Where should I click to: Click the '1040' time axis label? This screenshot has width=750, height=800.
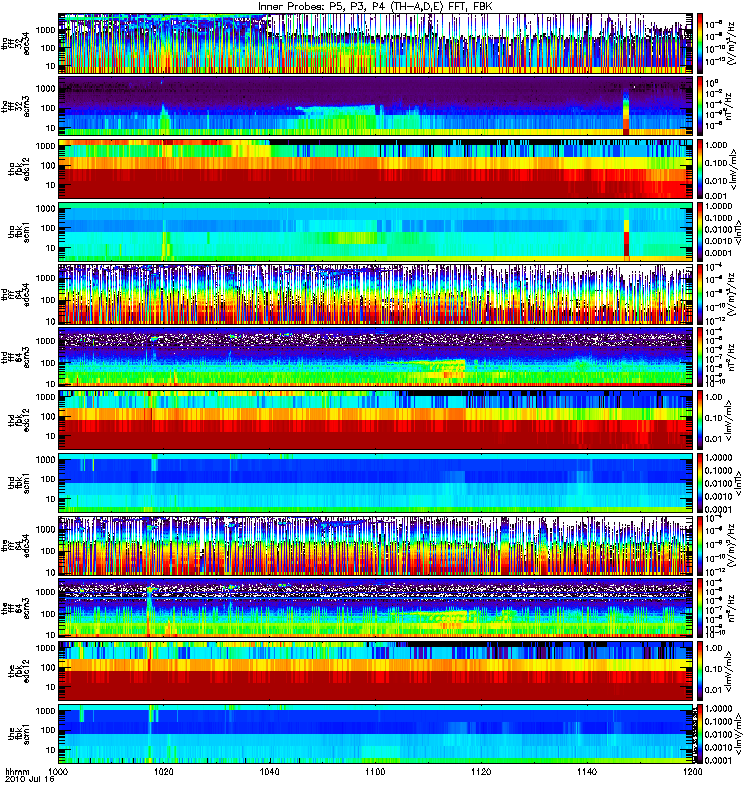pos(269,772)
